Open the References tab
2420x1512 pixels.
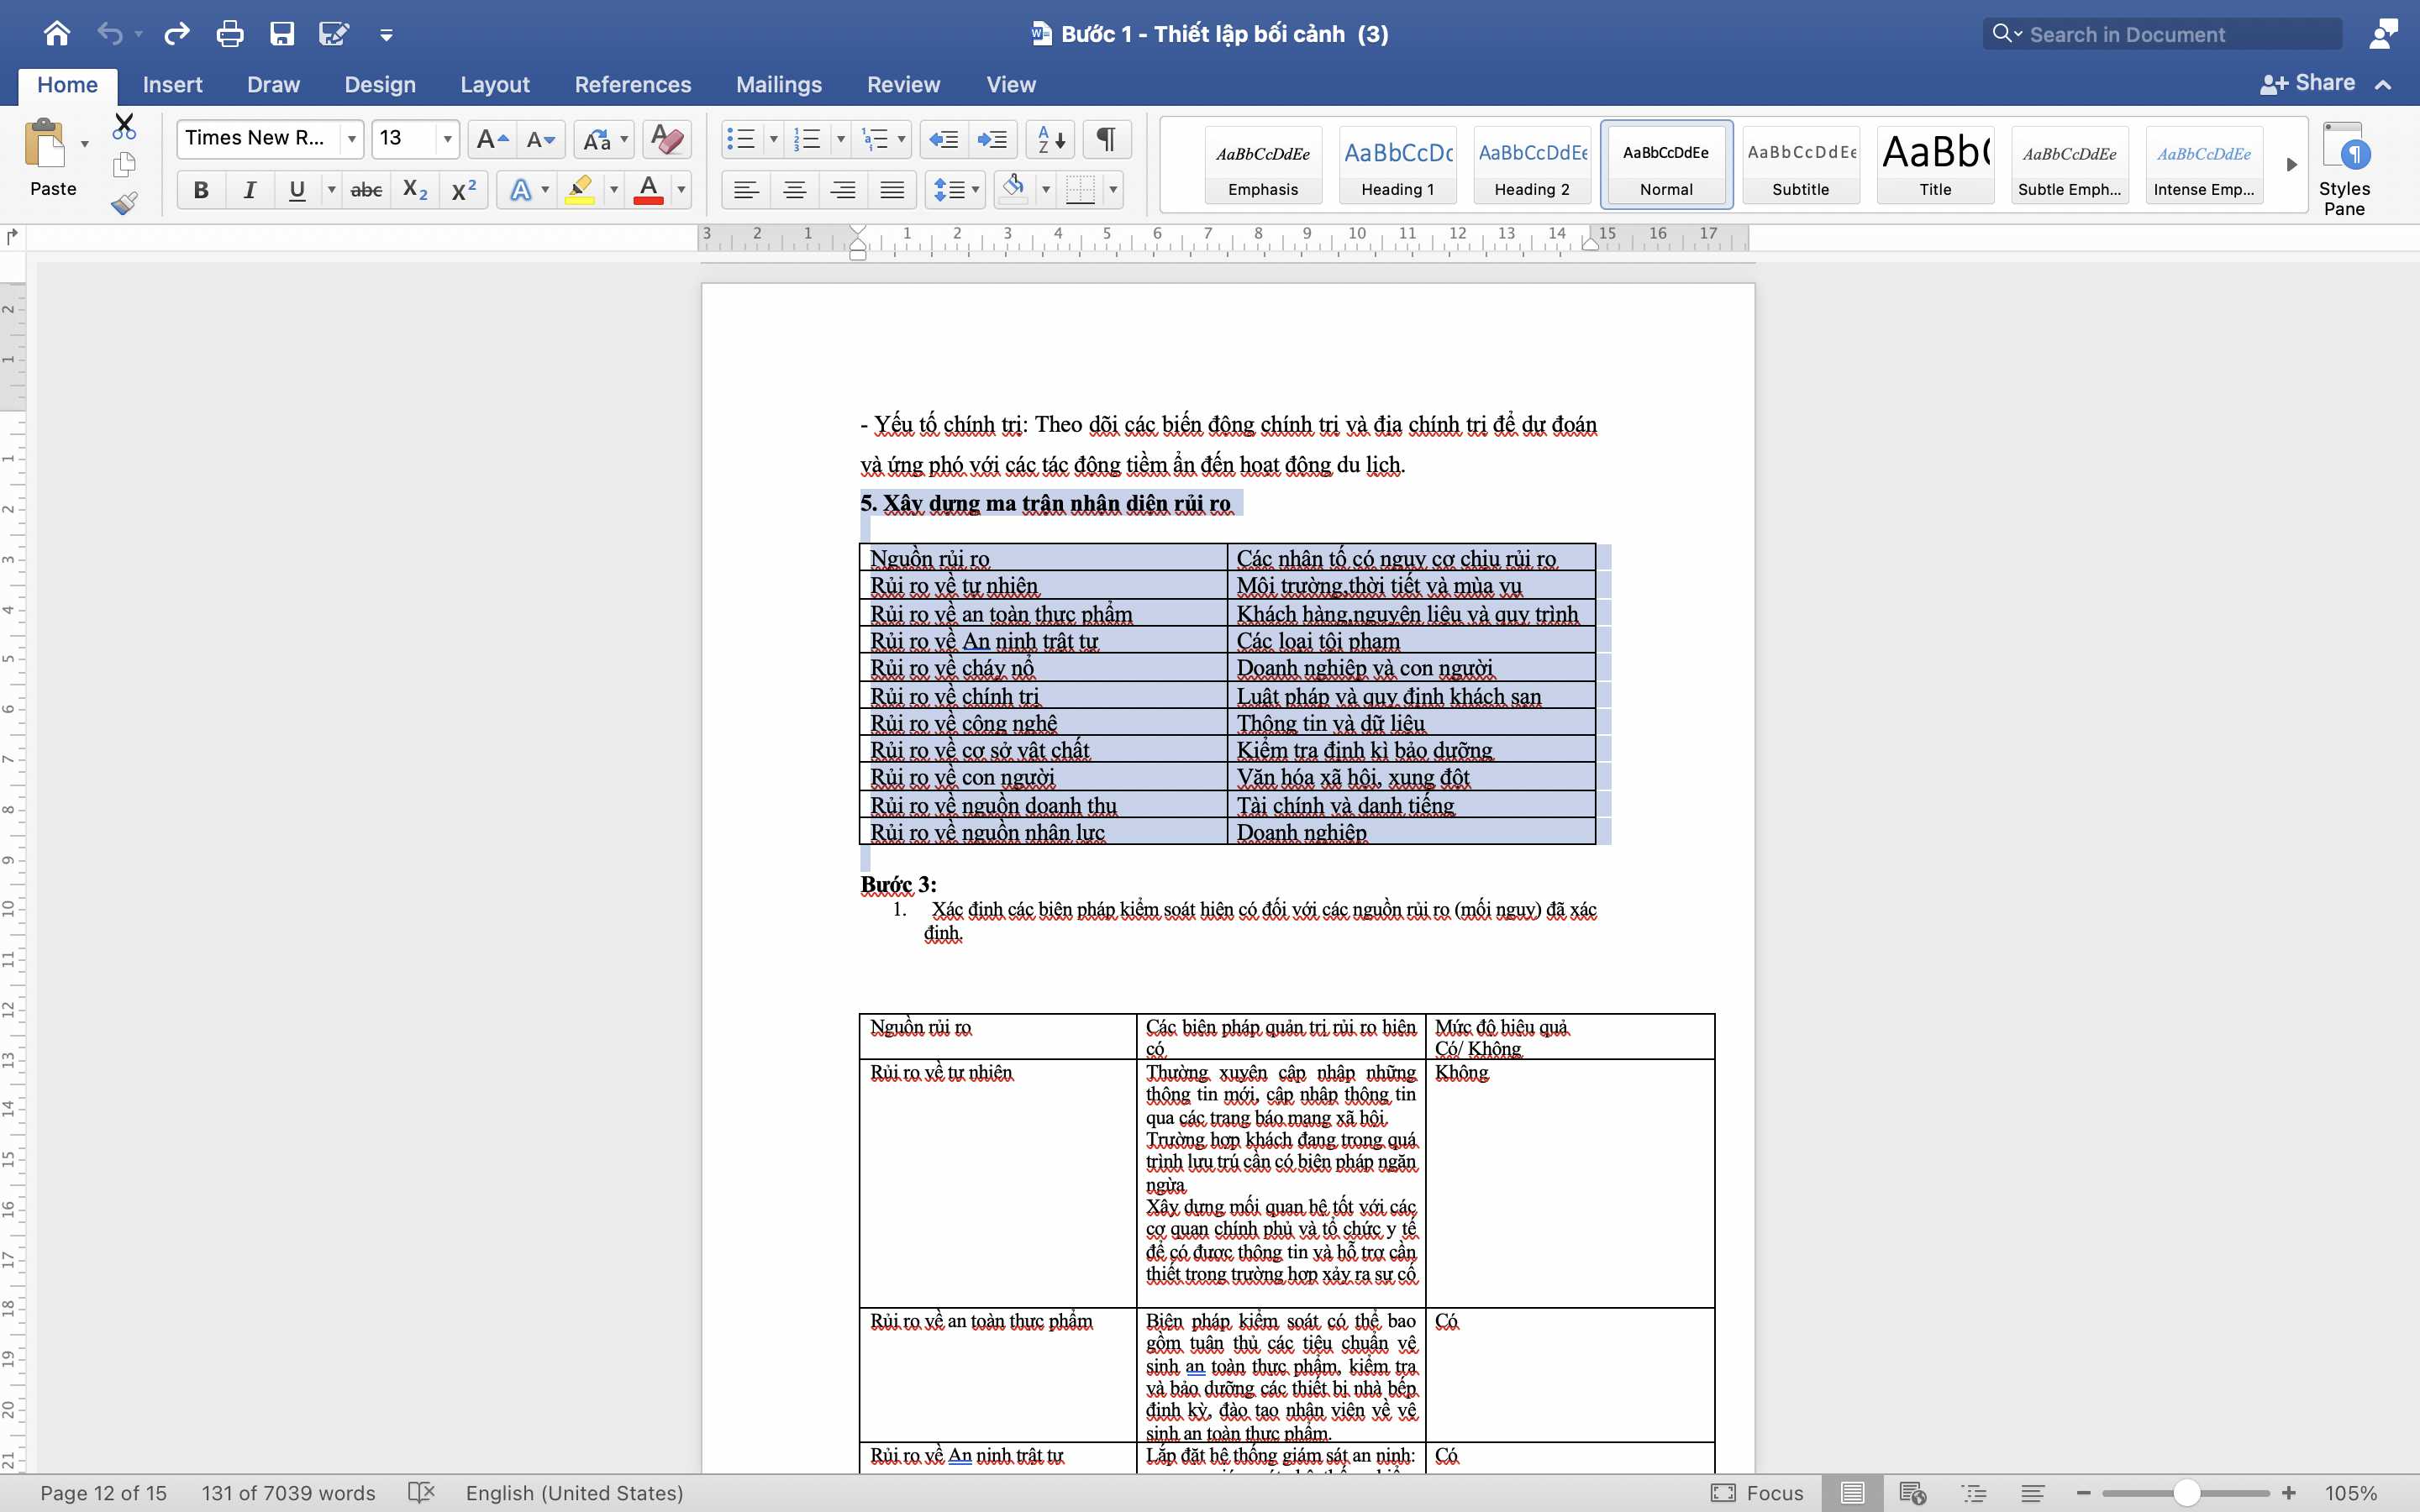[x=633, y=85]
